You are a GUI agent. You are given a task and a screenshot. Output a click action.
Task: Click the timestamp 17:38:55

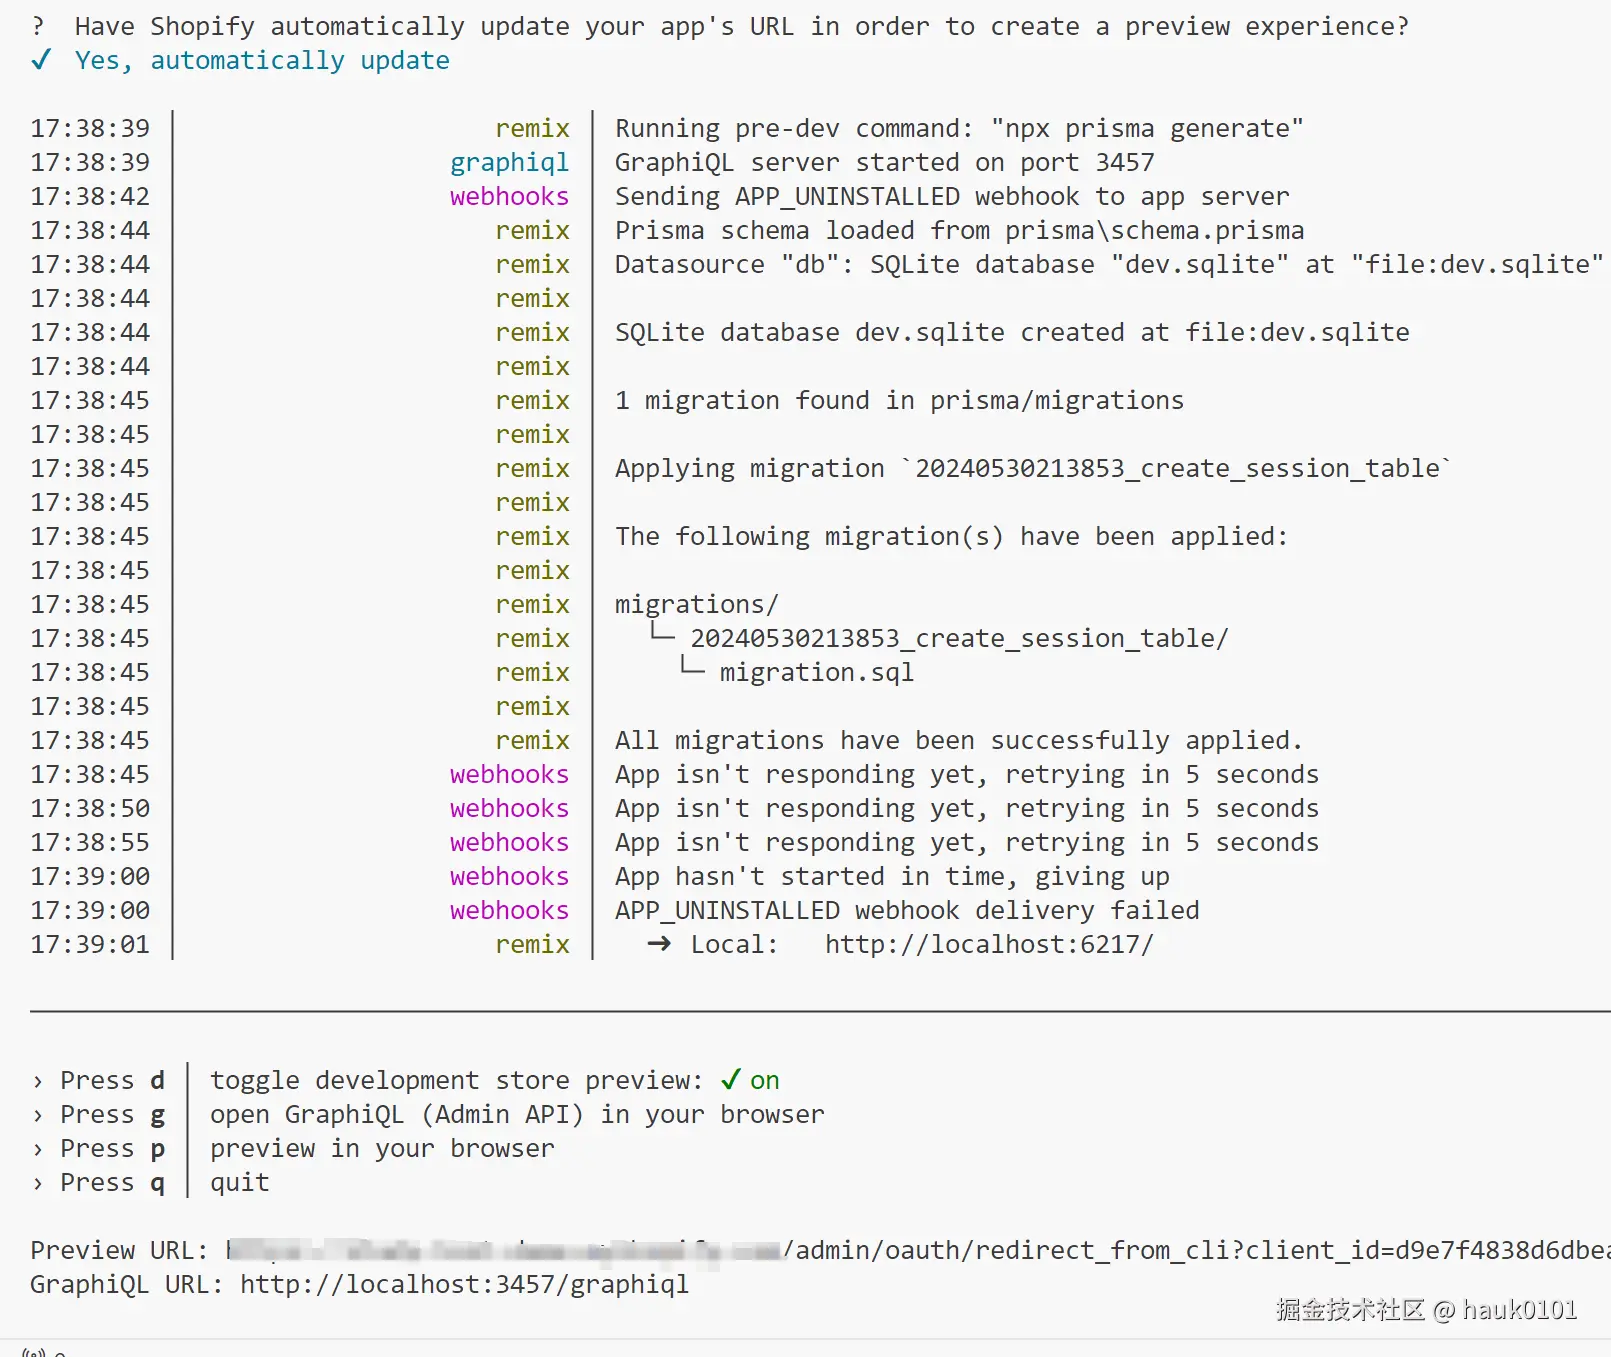(90, 842)
